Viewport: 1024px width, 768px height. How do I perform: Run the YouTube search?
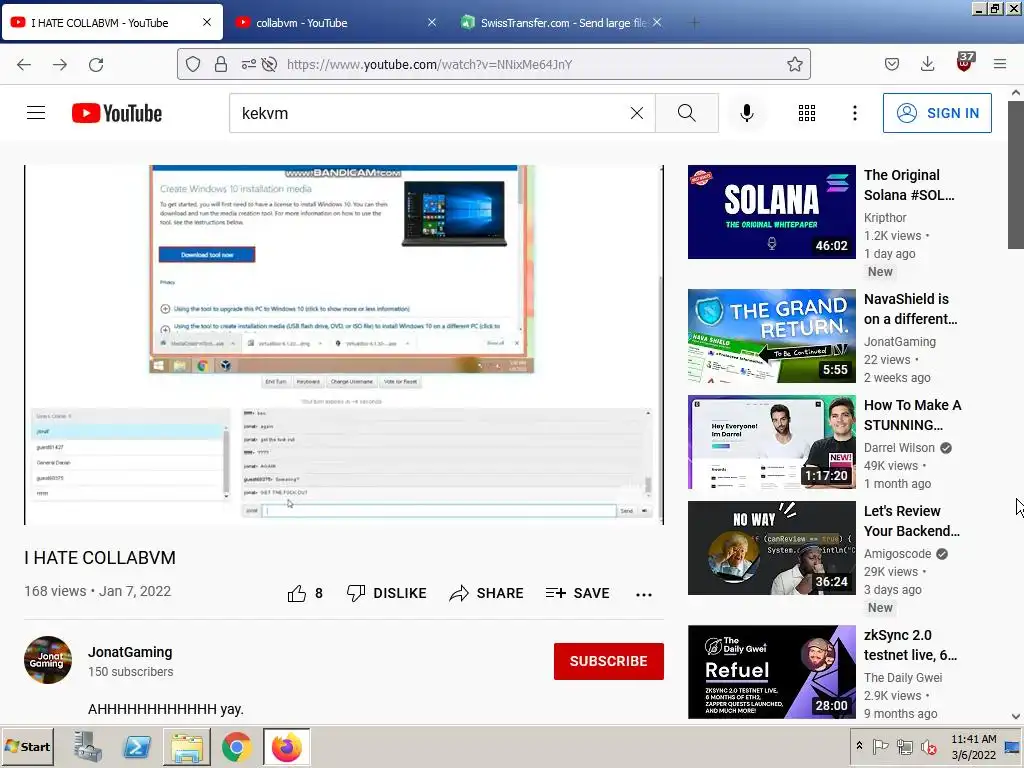click(x=686, y=113)
